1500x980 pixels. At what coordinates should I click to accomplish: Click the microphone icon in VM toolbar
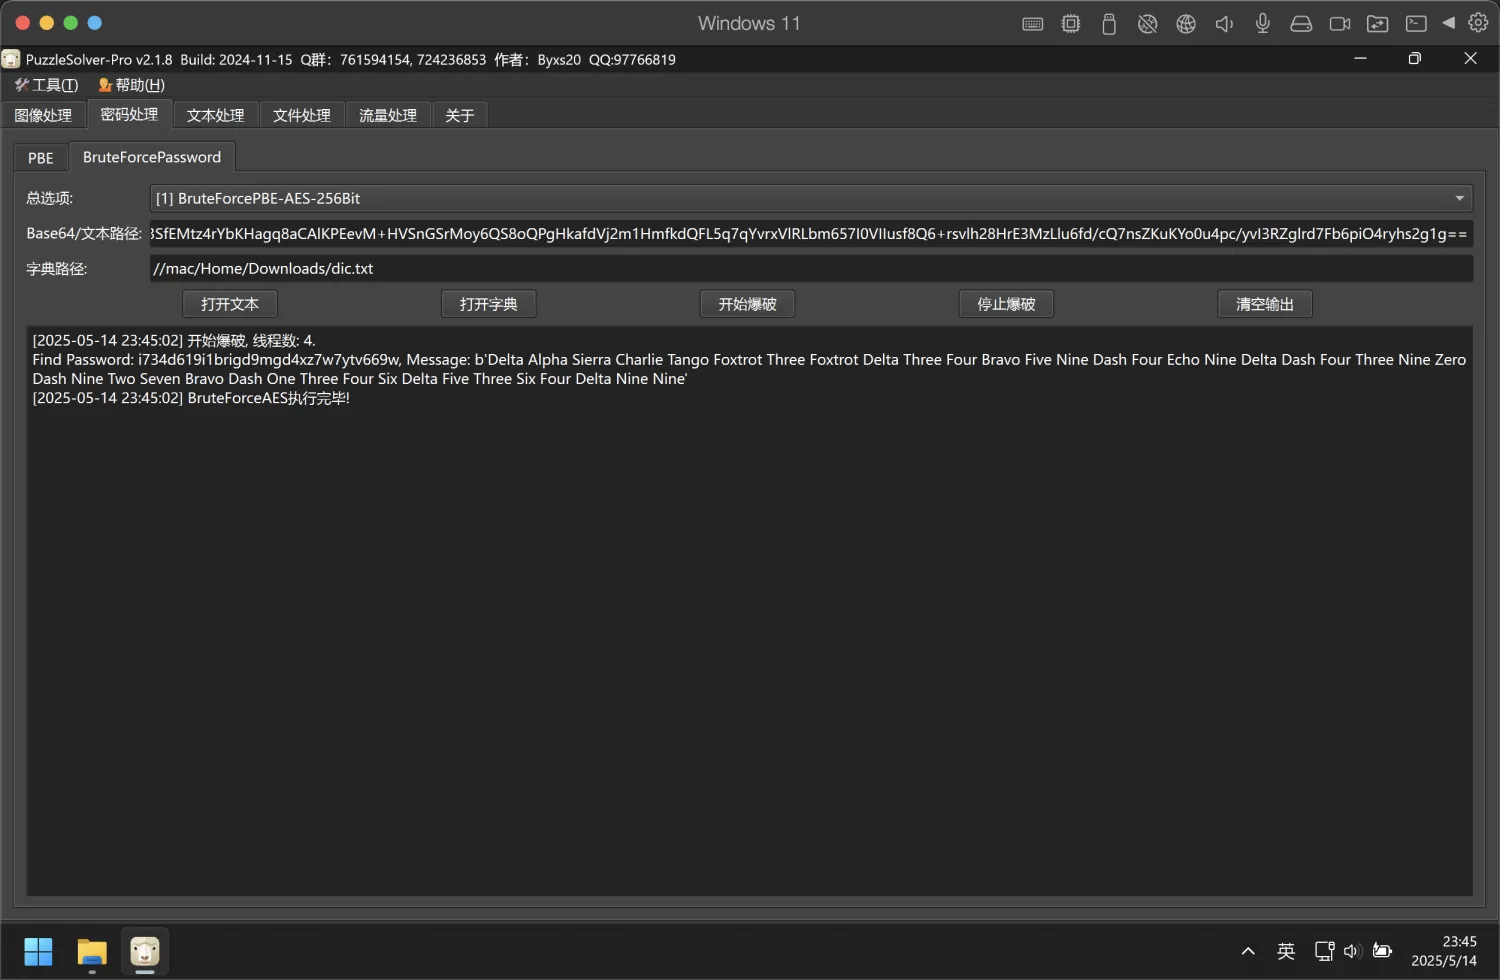1263,23
